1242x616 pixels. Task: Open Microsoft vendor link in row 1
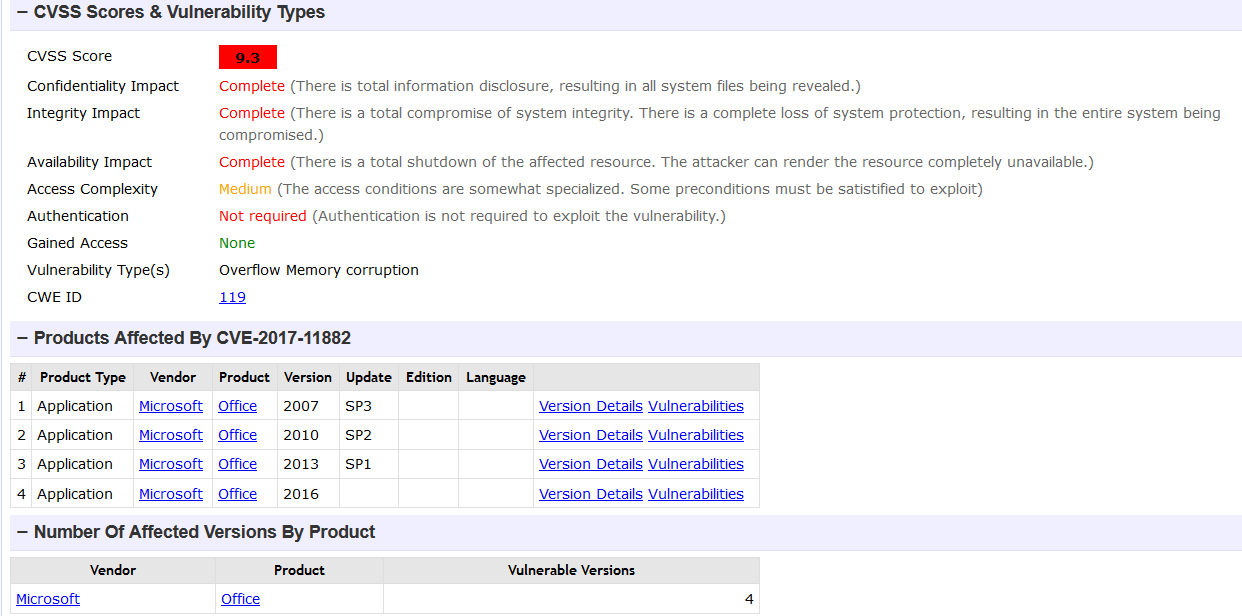(x=171, y=406)
